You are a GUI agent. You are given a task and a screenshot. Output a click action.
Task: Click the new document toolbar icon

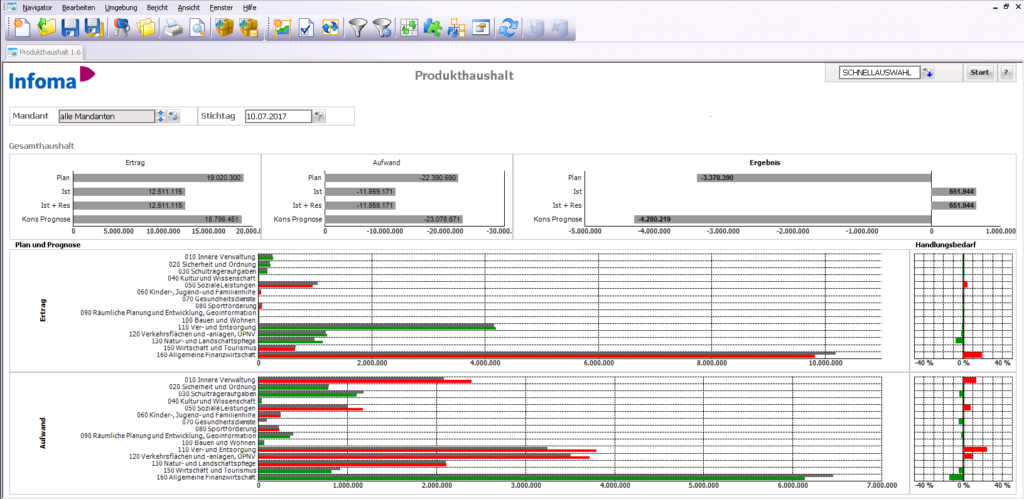click(x=21, y=27)
